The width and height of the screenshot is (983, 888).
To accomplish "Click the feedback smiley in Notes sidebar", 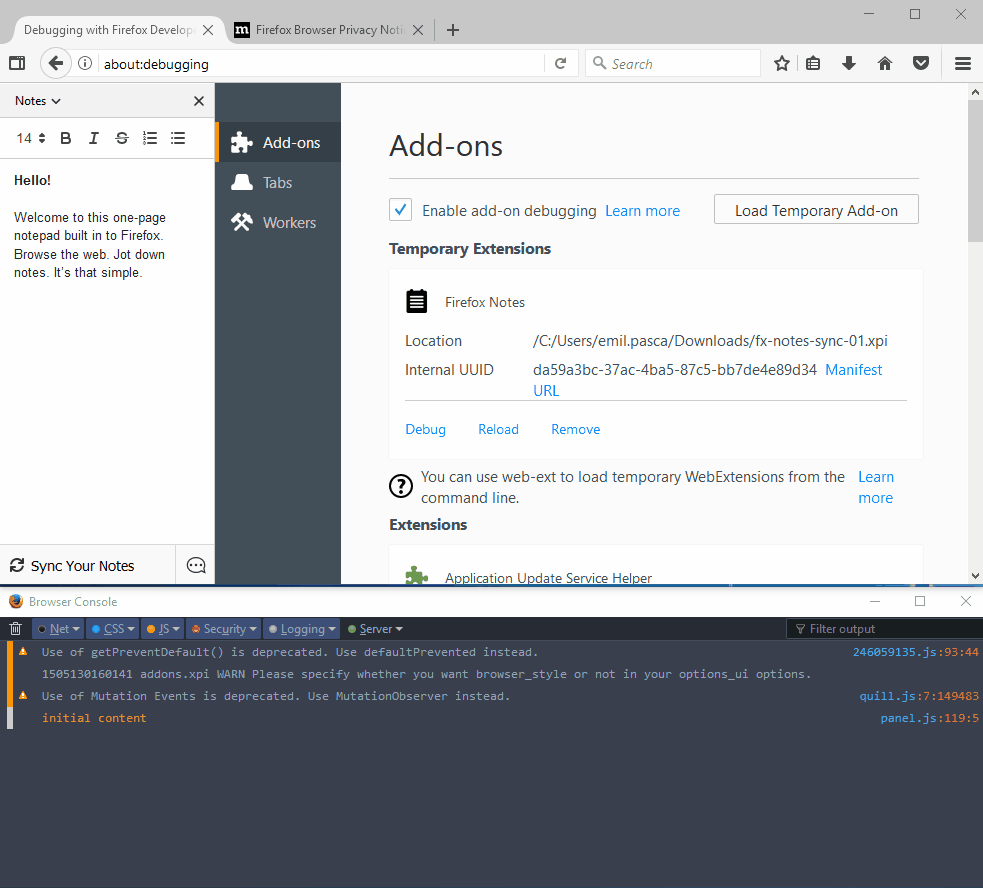I will (195, 565).
